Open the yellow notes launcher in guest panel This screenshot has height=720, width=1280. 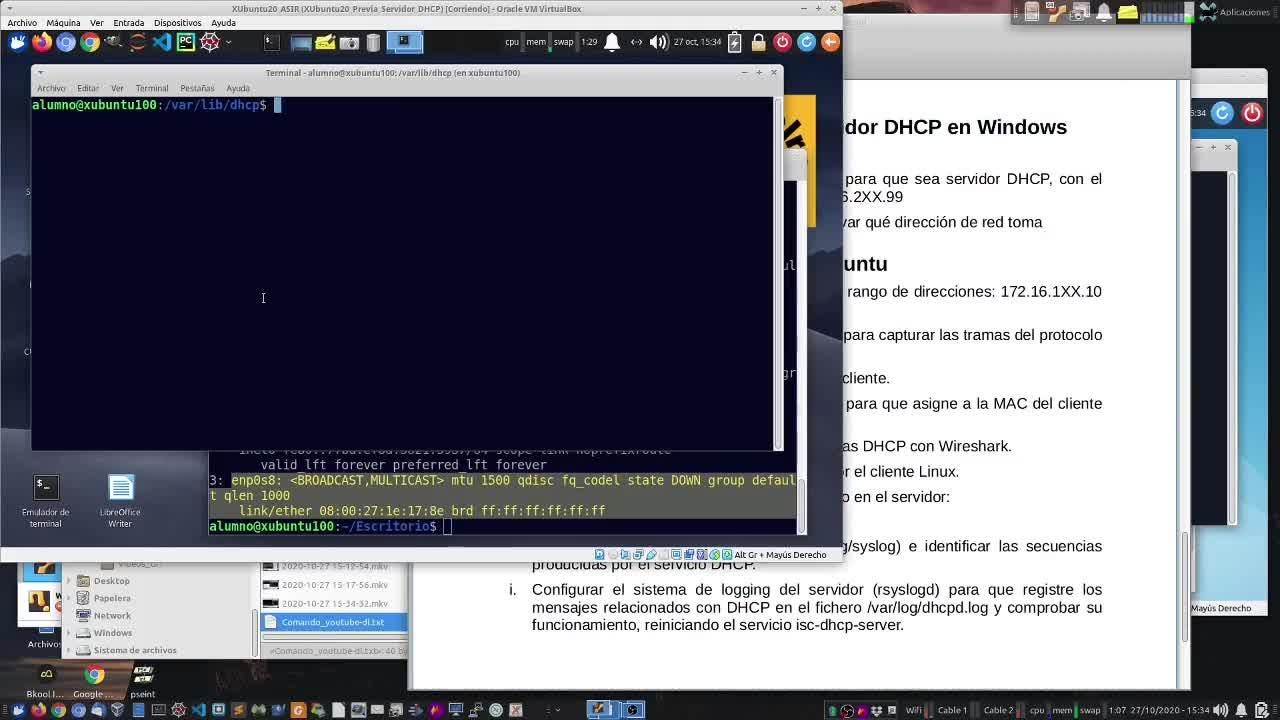pyautogui.click(x=325, y=42)
